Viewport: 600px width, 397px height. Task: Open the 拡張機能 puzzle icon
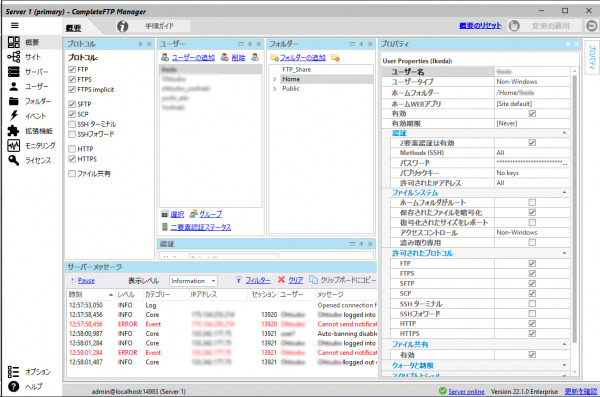13,131
